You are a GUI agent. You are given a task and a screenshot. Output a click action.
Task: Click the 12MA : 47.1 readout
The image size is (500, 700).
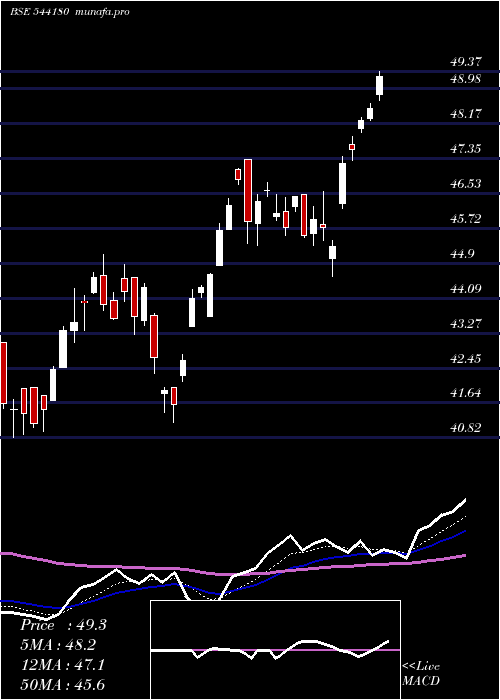pyautogui.click(x=62, y=665)
